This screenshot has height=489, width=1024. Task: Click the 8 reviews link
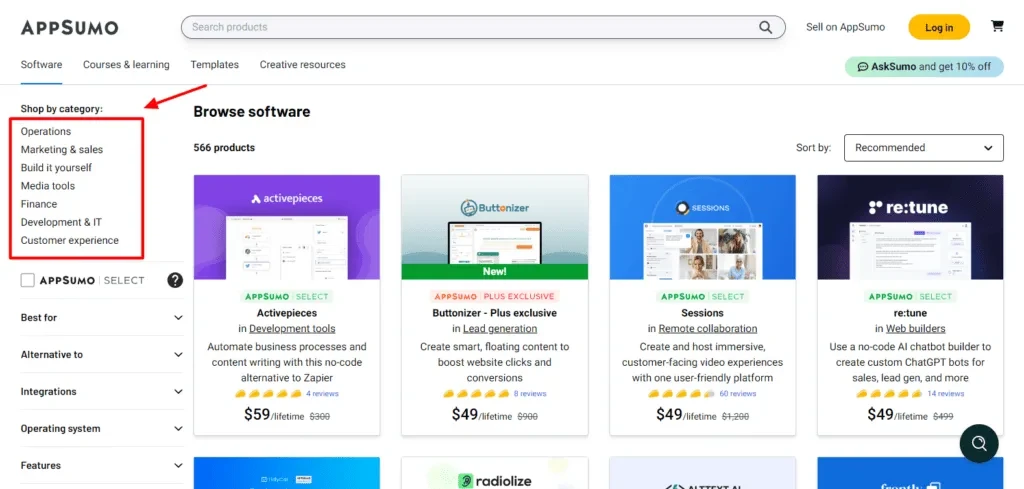click(x=530, y=394)
